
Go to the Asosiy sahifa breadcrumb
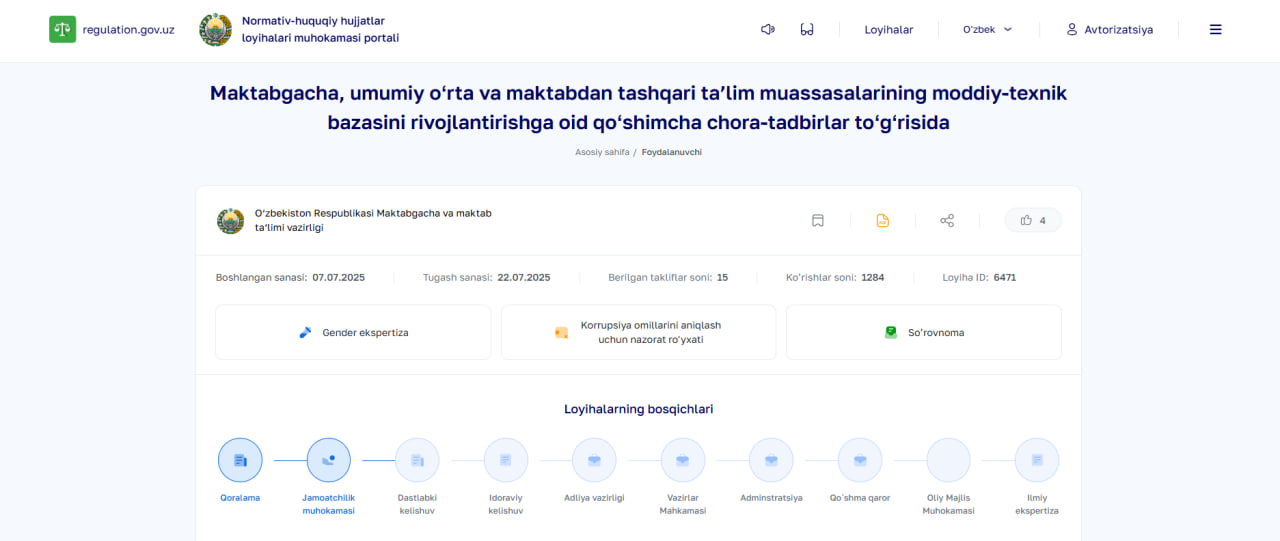(602, 152)
